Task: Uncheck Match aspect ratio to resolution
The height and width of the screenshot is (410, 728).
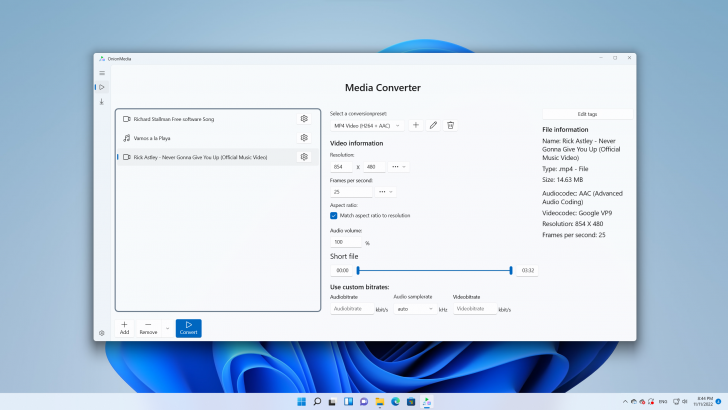Action: (x=334, y=215)
